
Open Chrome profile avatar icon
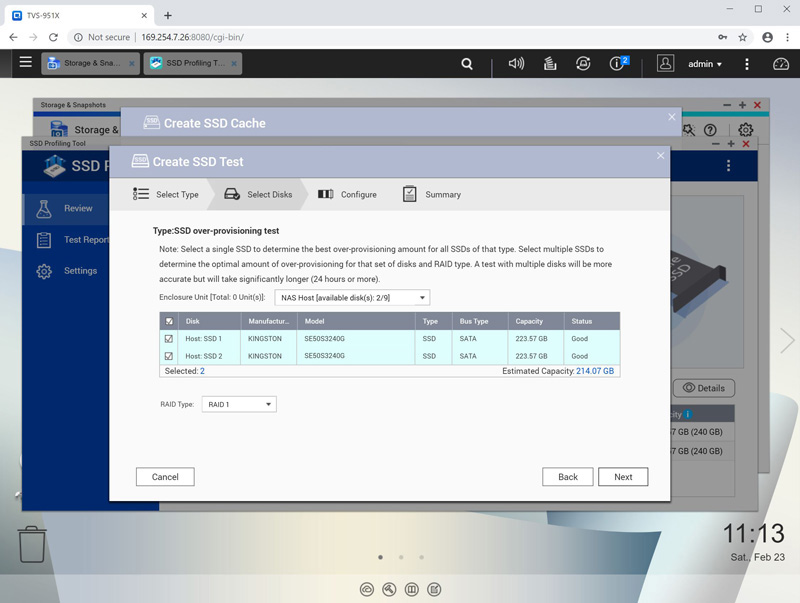767,37
